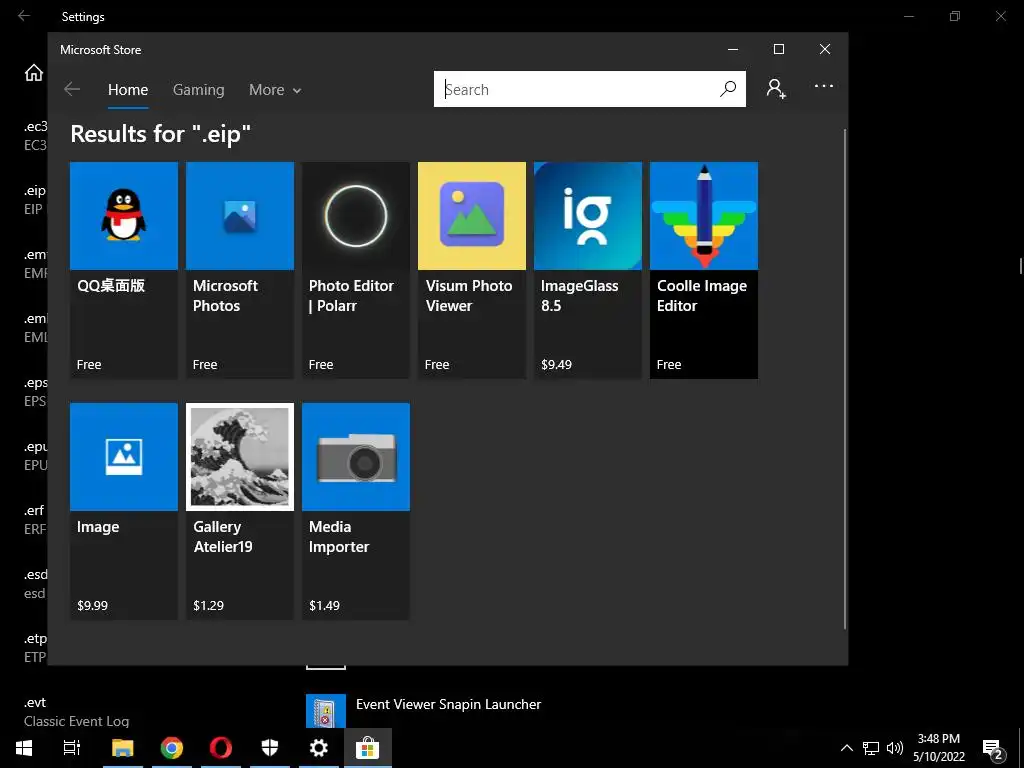The image size is (1024, 768).
Task: Click the $9.49 price of ImageGlass
Action: coord(556,364)
